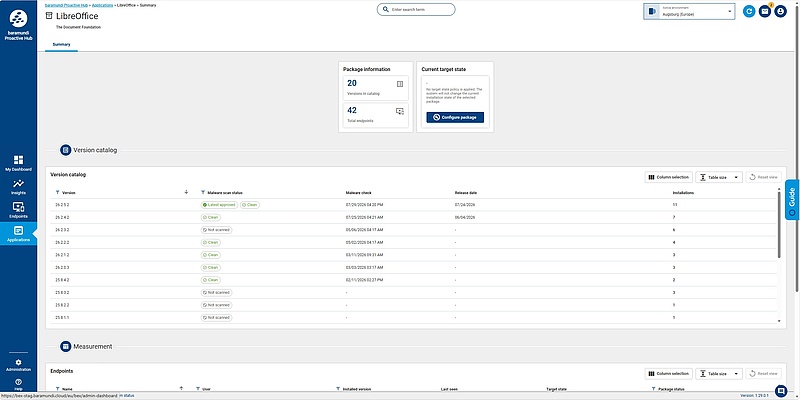Screen dimensions: 800x400
Task: Filter Installed version column funnel icon
Action: 338,389
